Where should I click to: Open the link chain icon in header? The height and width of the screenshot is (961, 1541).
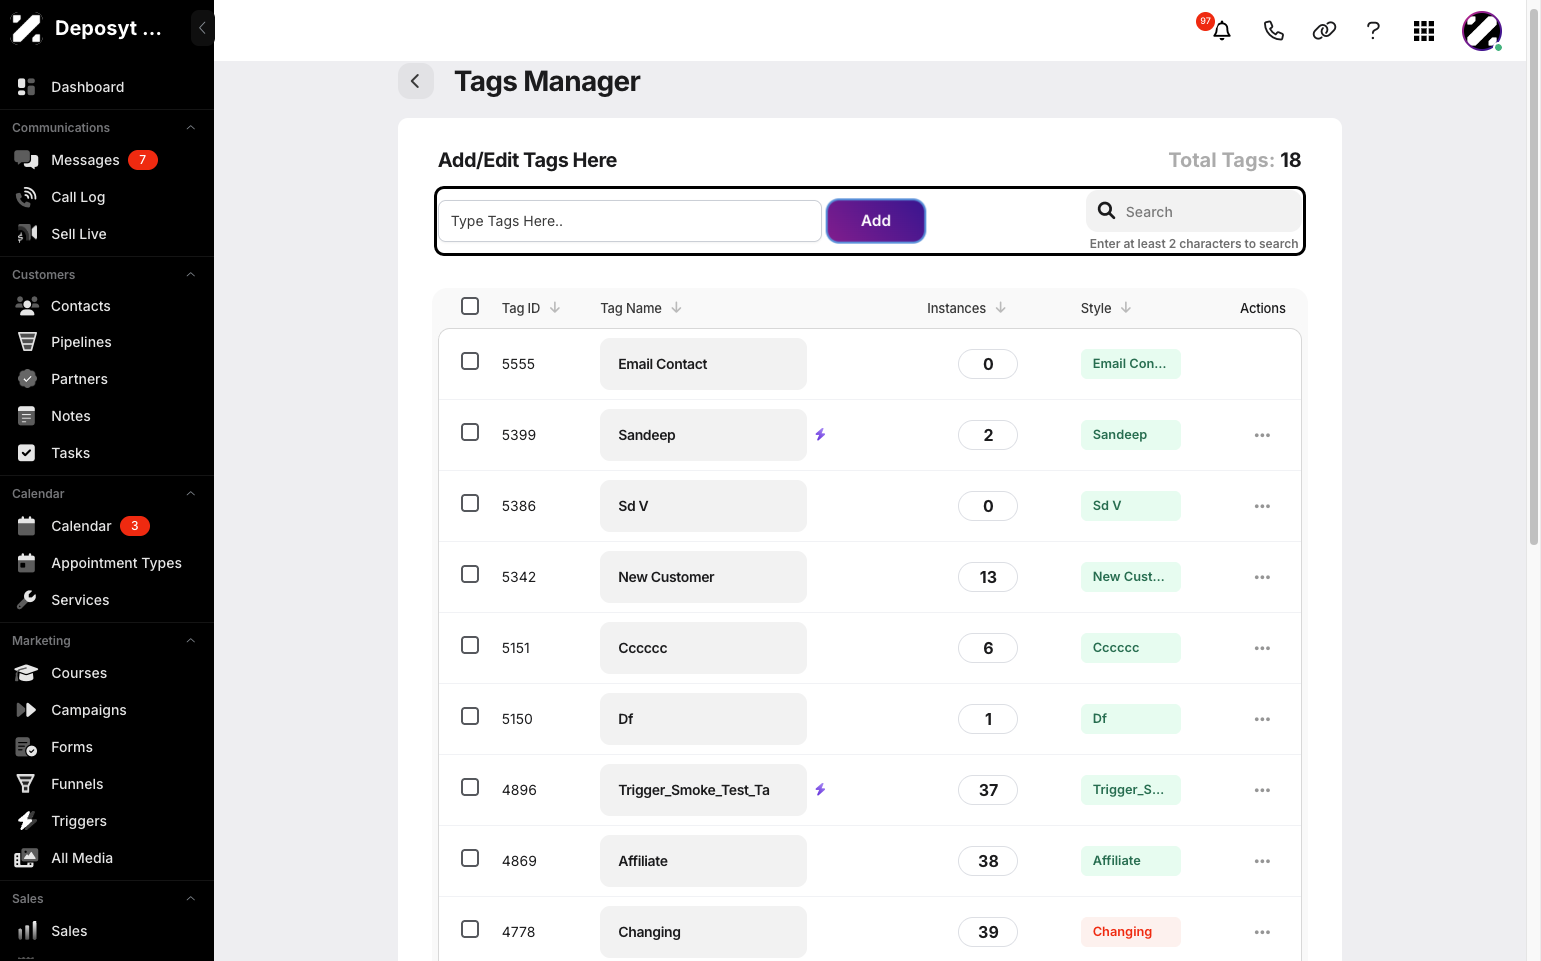[1324, 31]
